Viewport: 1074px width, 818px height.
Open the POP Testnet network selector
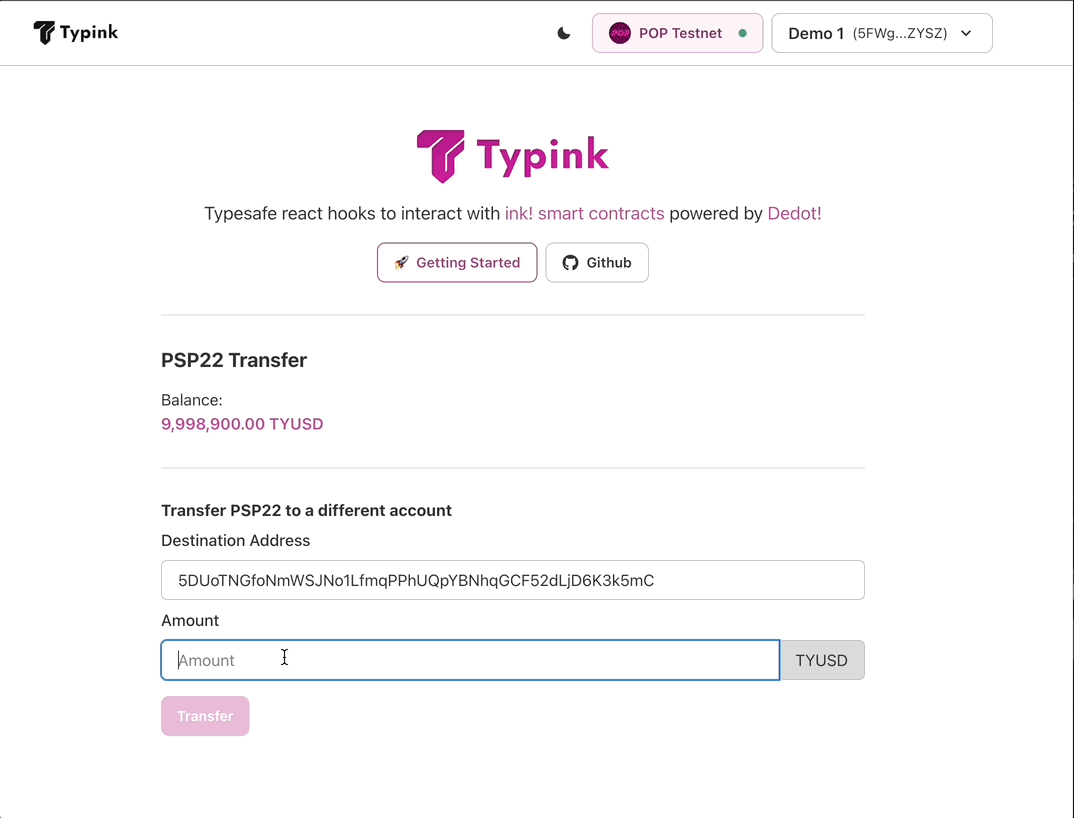point(680,33)
